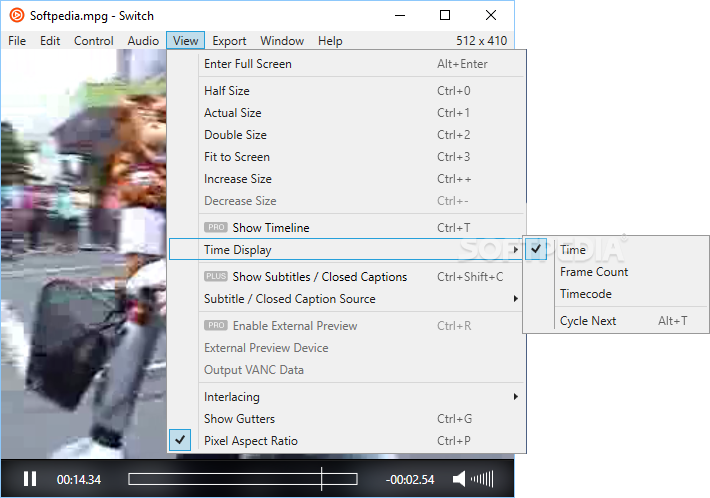Toggle Show Subtitles / Closed Captions
The width and height of the screenshot is (710, 498).
(347, 277)
